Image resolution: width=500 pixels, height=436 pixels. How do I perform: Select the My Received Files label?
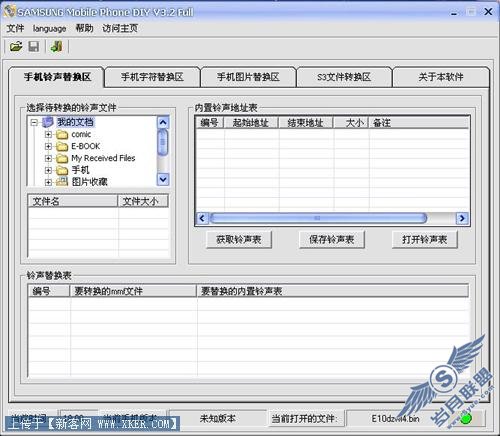pyautogui.click(x=103, y=158)
